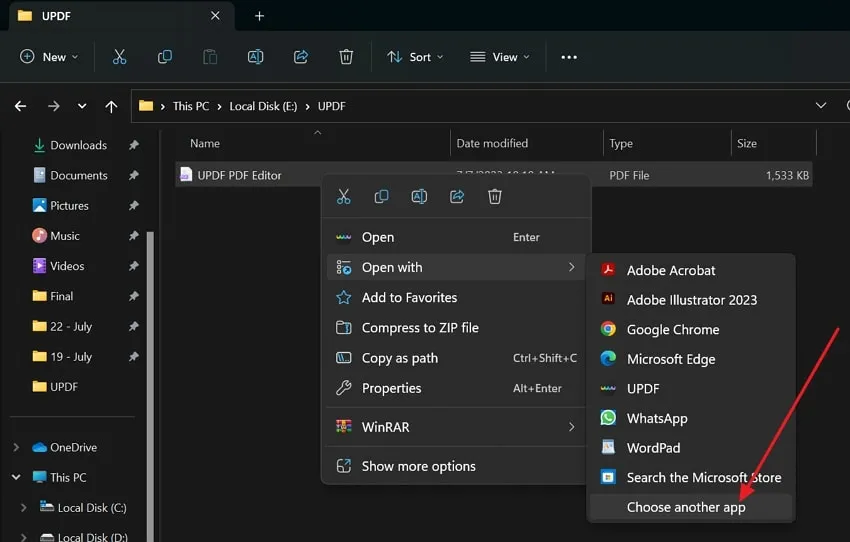Viewport: 850px width, 542px height.
Task: Open the file with Google Chrome
Action: point(672,330)
